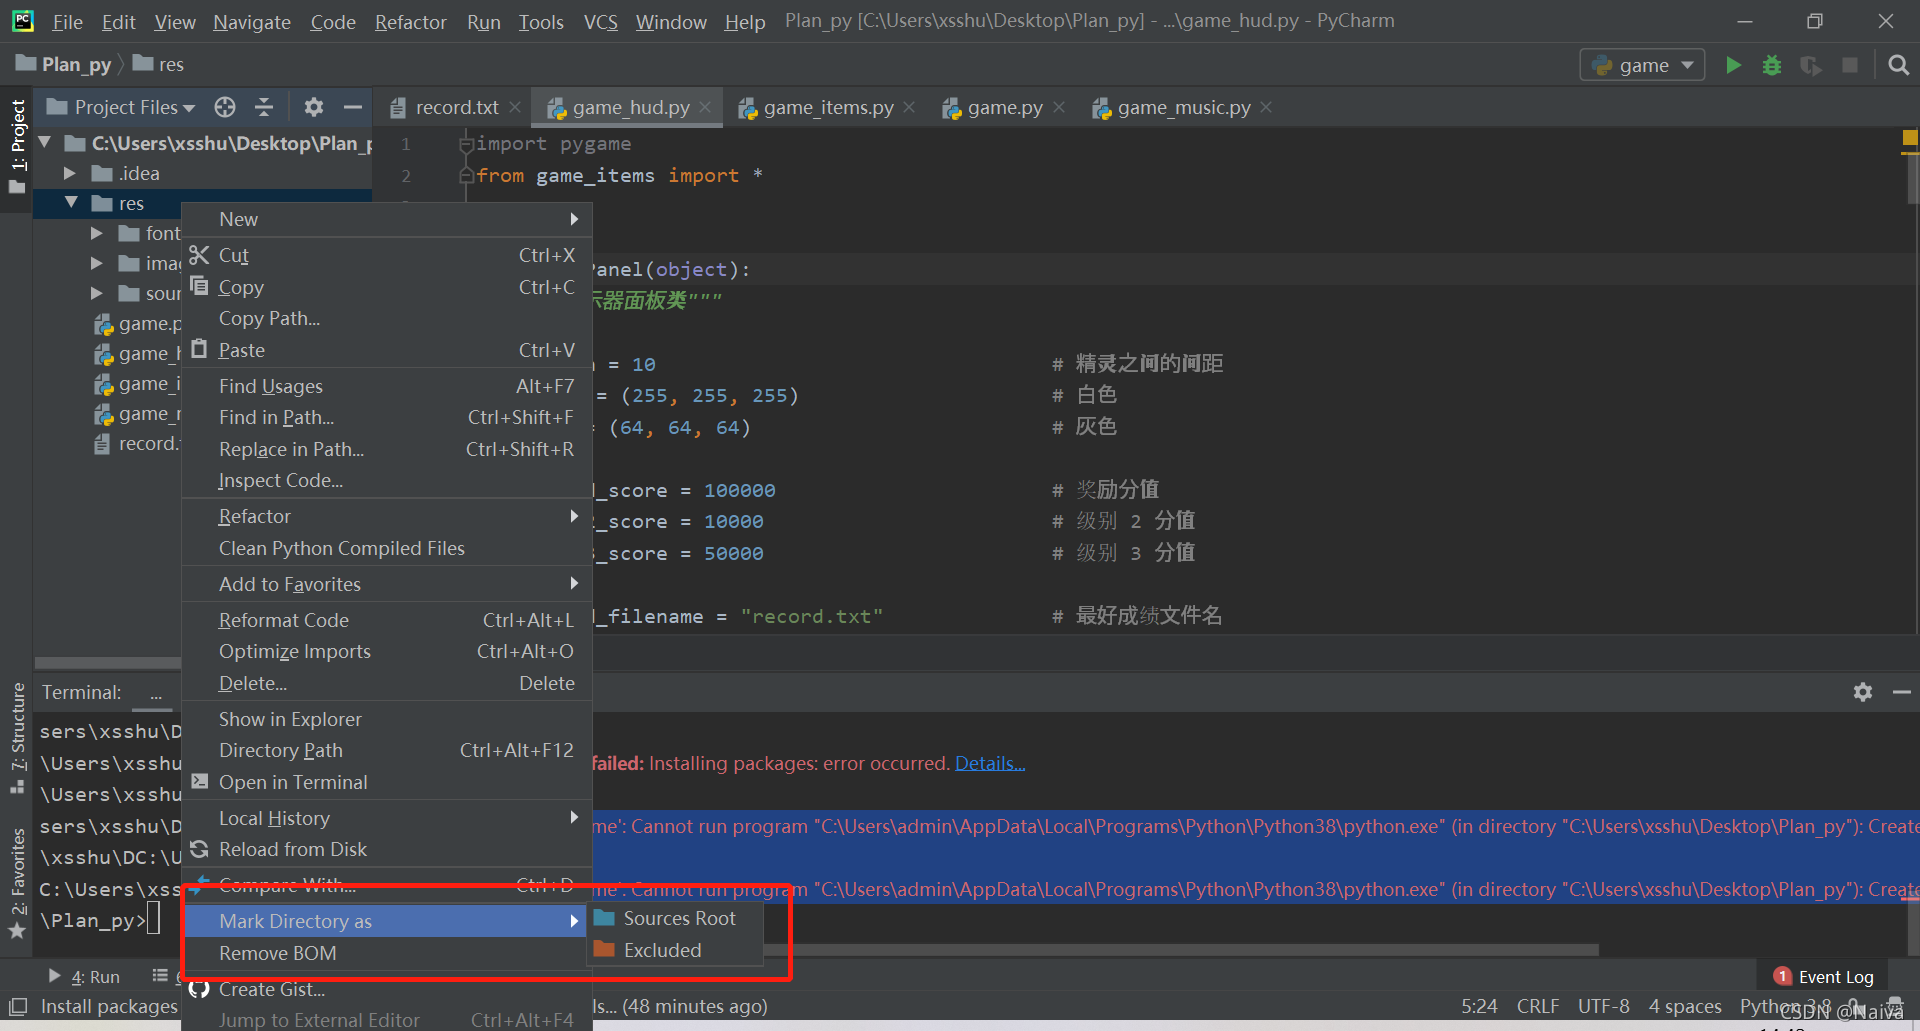Expand the Local History submenu
This screenshot has height=1031, width=1920.
pyautogui.click(x=387, y=818)
